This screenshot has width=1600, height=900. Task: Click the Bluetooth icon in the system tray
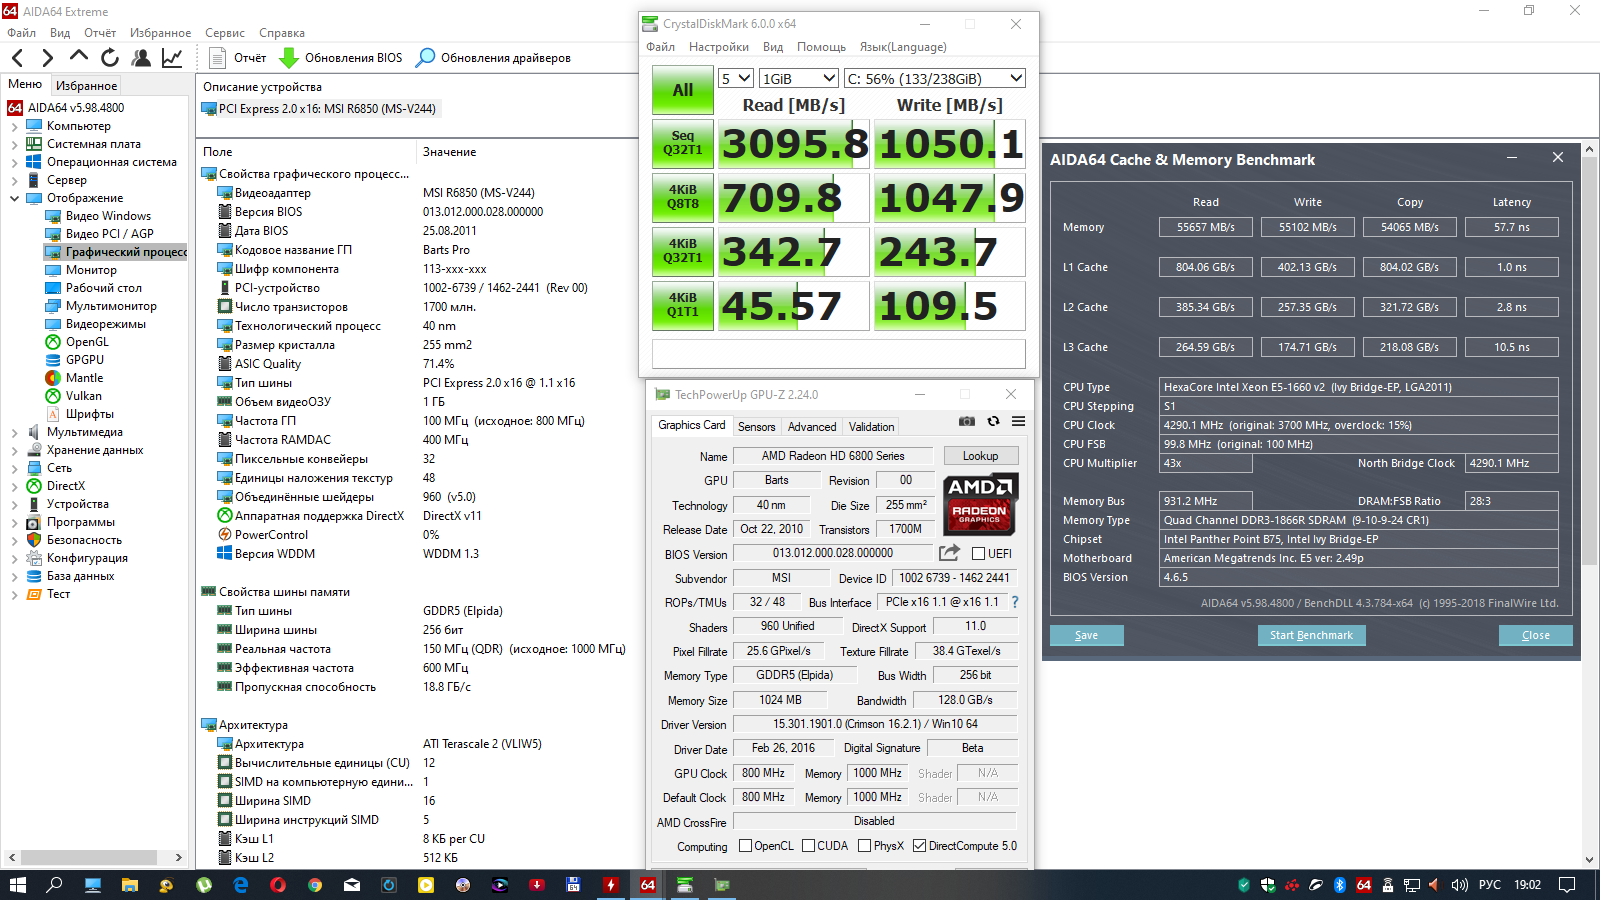click(1340, 885)
